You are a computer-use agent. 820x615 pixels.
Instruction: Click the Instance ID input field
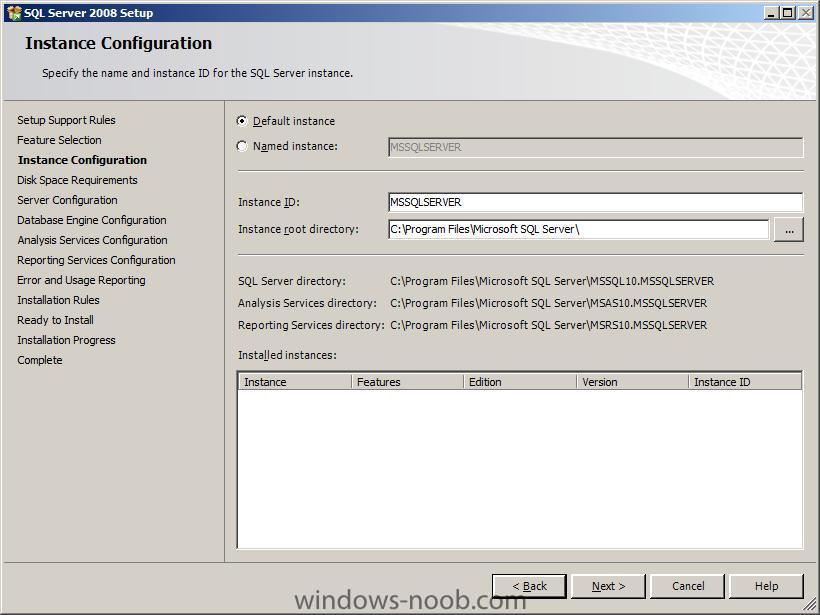(x=595, y=202)
